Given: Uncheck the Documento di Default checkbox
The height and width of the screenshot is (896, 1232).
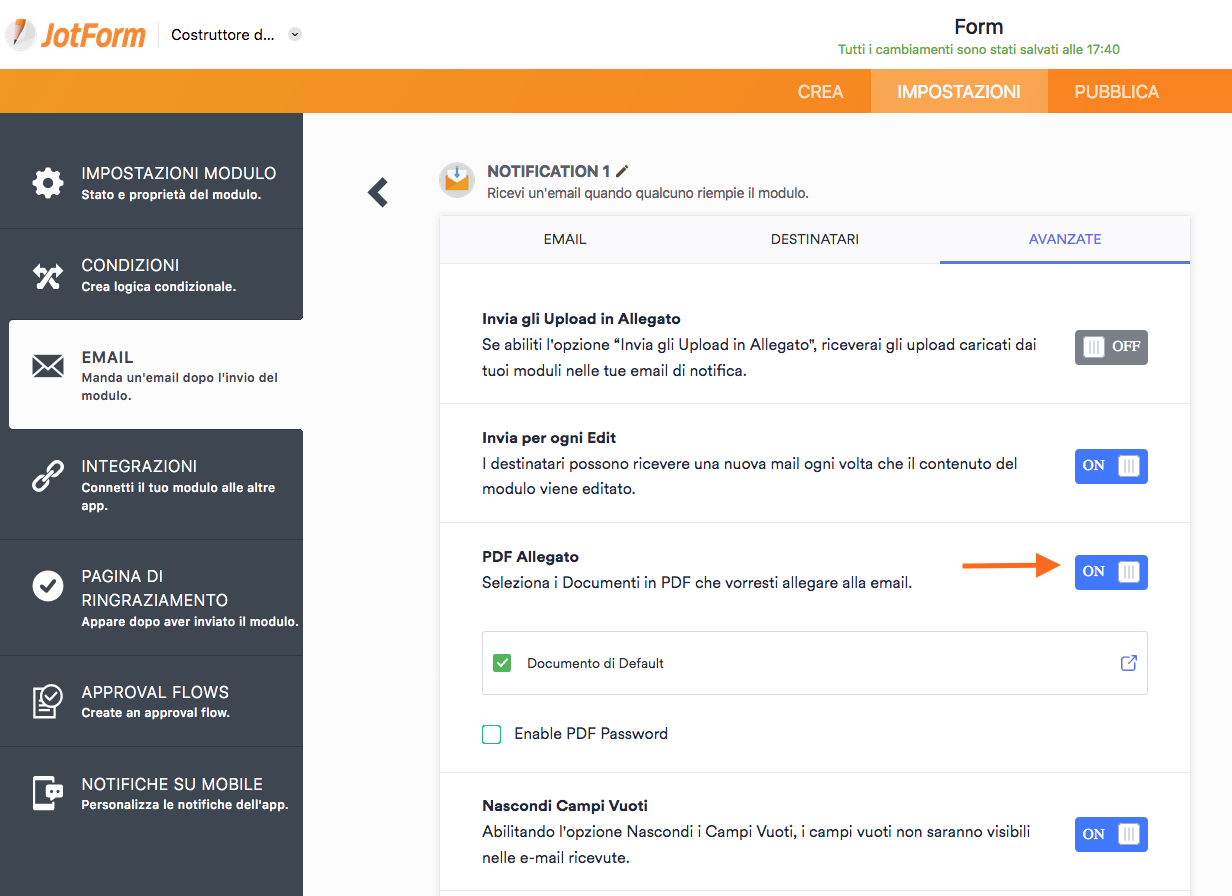Looking at the screenshot, I should coord(502,663).
